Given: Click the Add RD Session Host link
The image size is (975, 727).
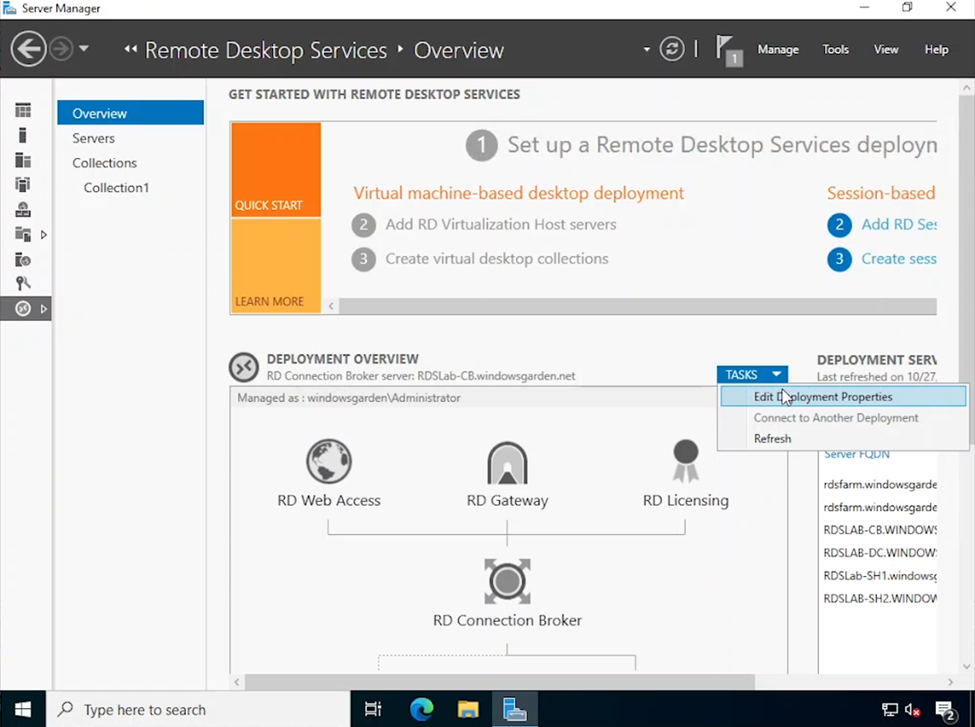Looking at the screenshot, I should (898, 225).
